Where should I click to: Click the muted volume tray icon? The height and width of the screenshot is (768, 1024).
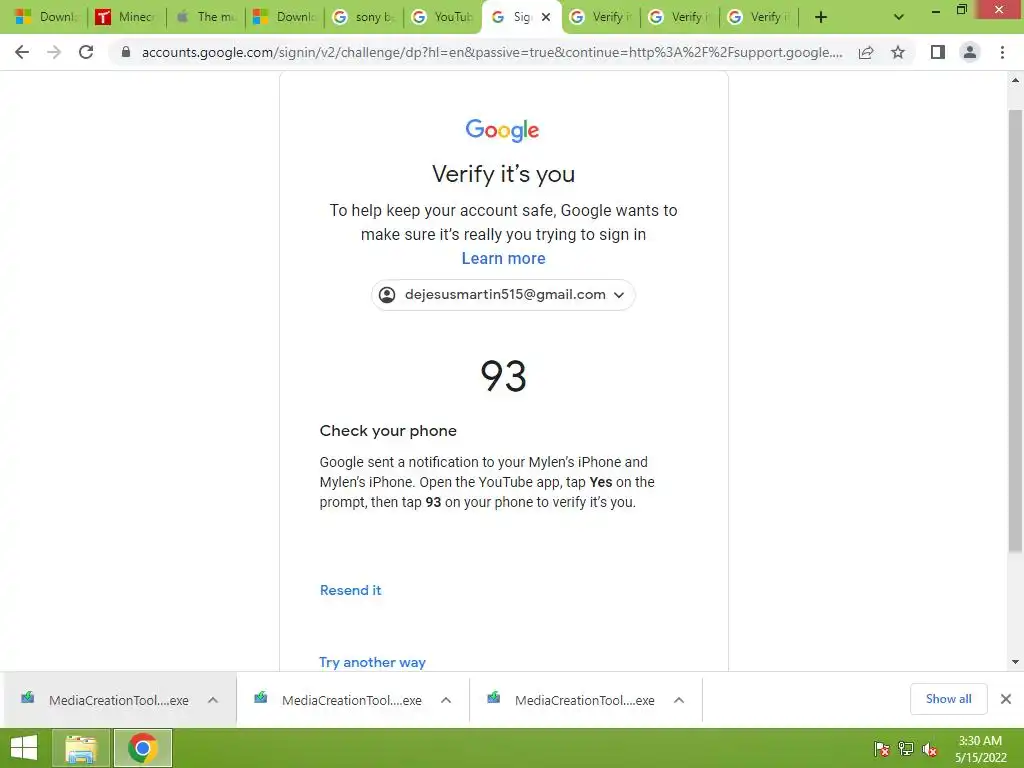point(930,749)
